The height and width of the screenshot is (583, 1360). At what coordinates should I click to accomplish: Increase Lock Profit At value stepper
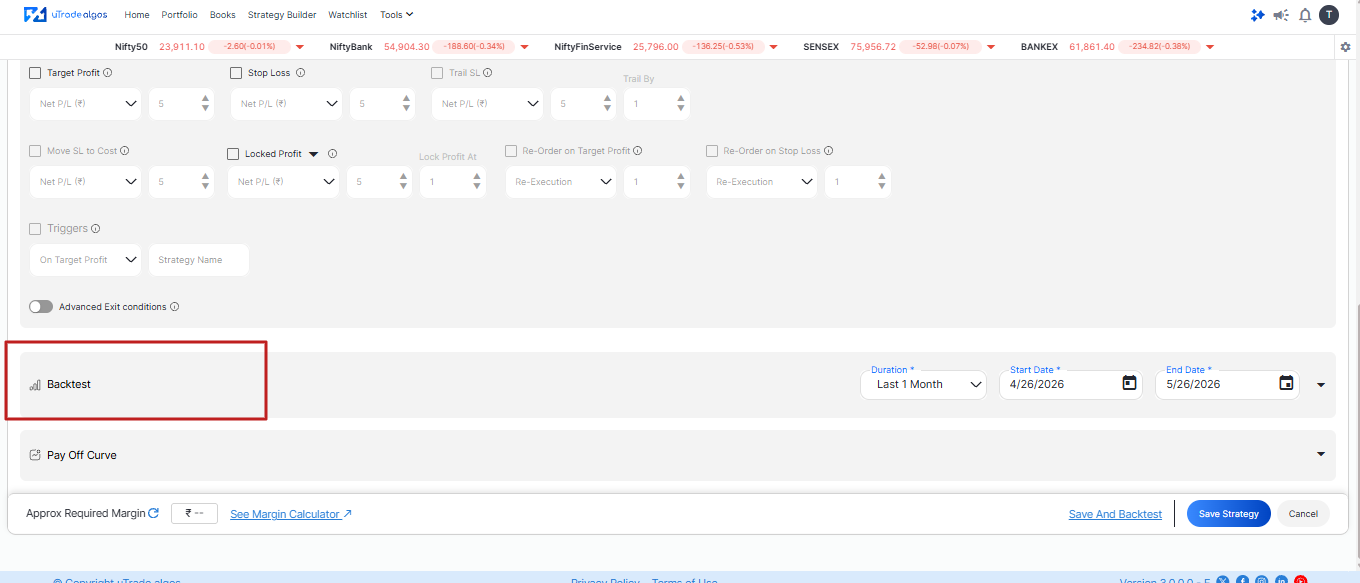pyautogui.click(x=477, y=176)
